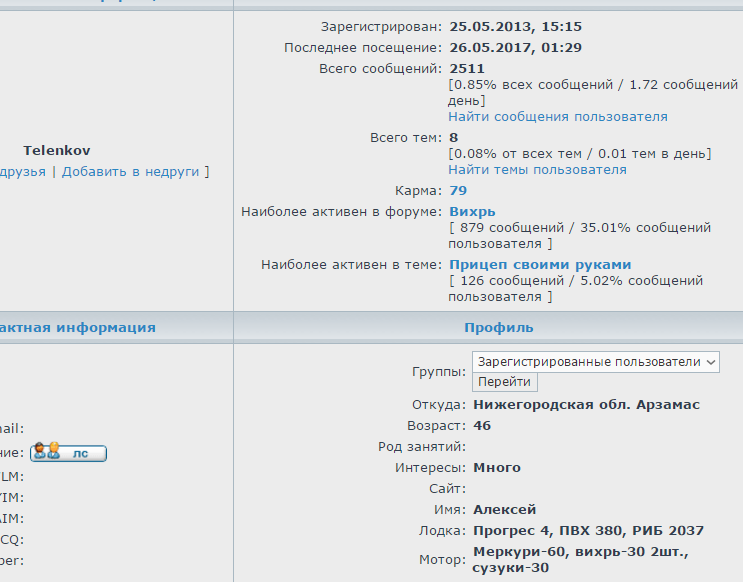This screenshot has height=582, width=743.
Task: Click the contact information section header
Action: pyautogui.click(x=78, y=327)
